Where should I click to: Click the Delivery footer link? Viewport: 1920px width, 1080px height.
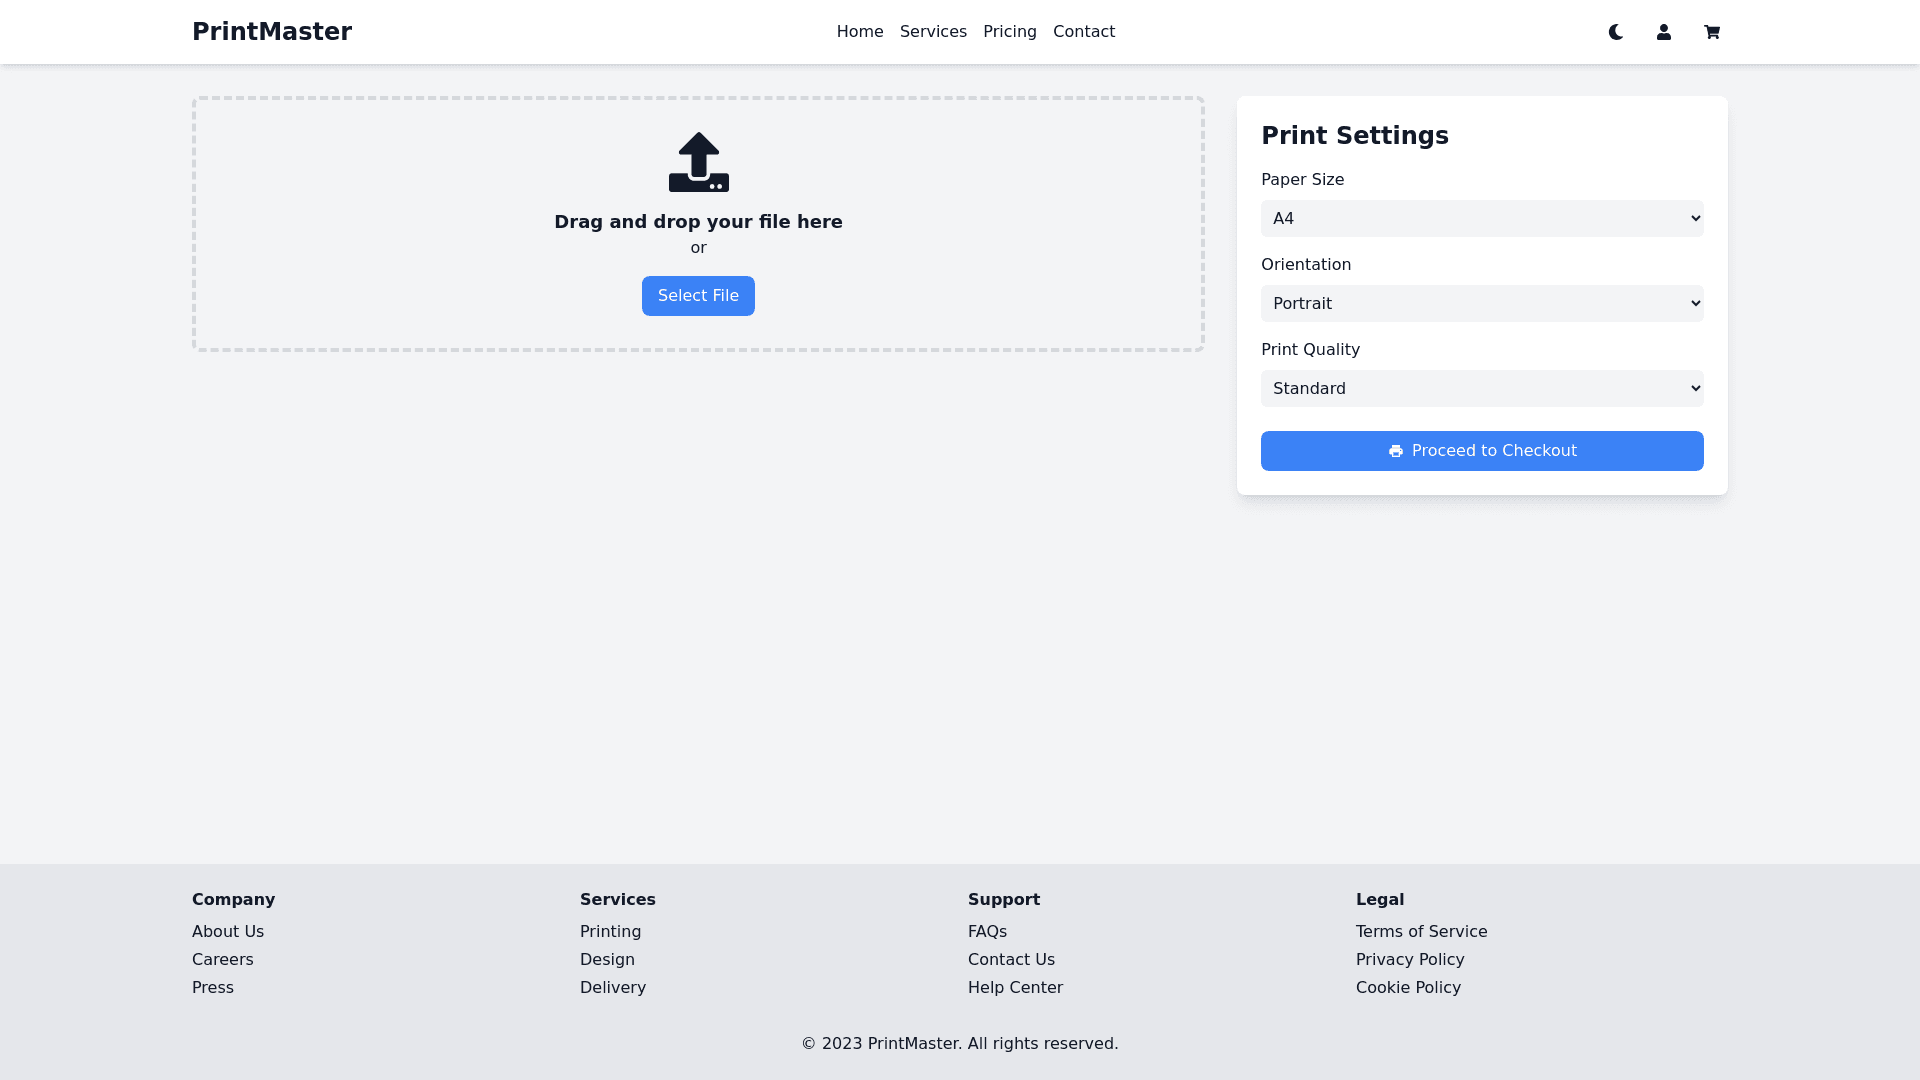pyautogui.click(x=613, y=988)
